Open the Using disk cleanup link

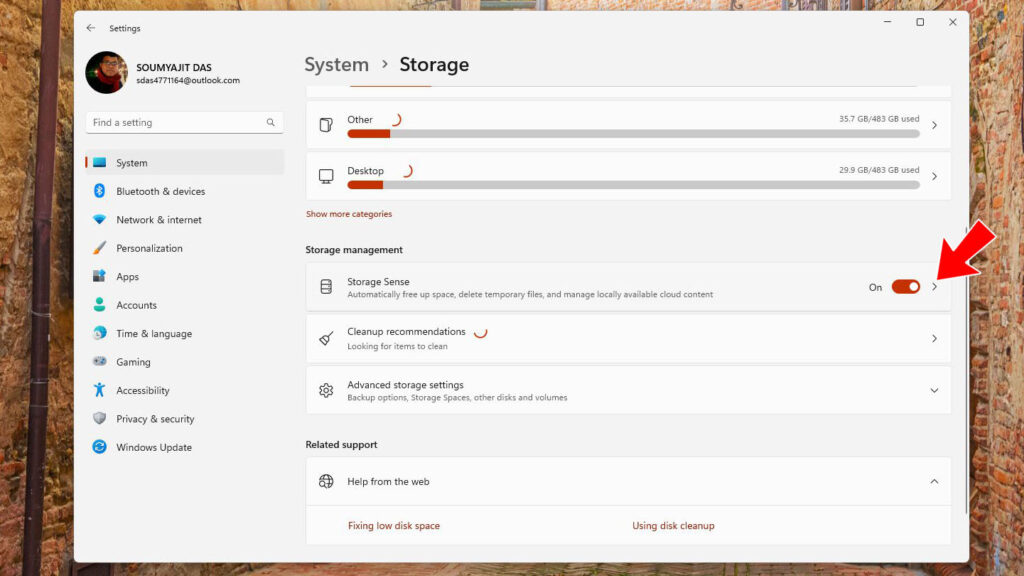(x=673, y=526)
